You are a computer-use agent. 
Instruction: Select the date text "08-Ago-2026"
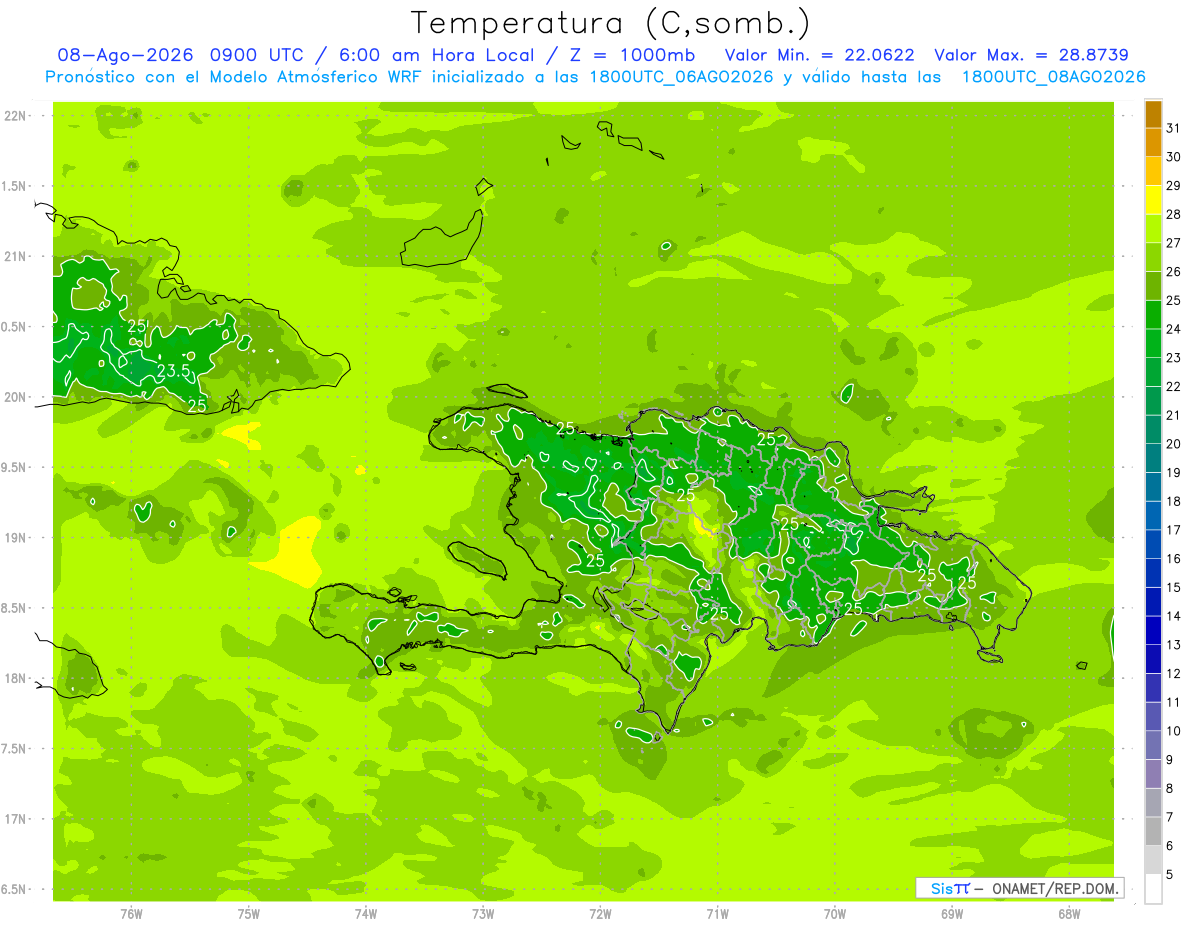point(126,55)
